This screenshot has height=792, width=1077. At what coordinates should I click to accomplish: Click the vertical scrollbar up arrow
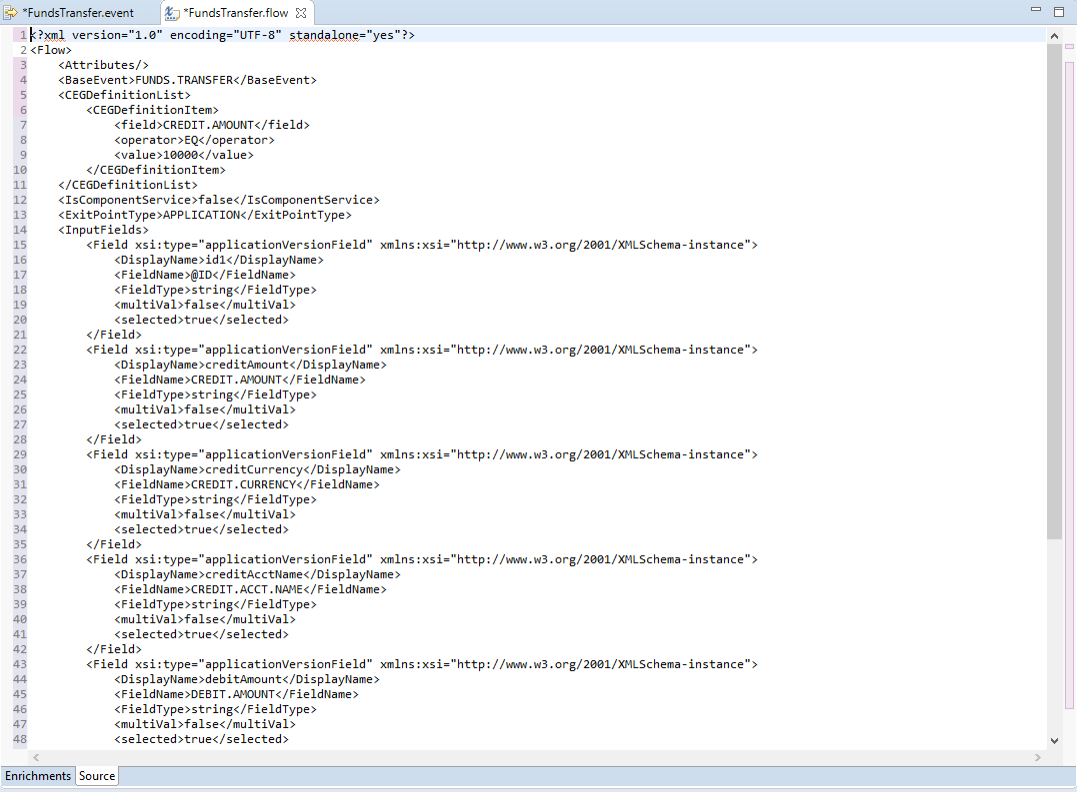[x=1054, y=36]
